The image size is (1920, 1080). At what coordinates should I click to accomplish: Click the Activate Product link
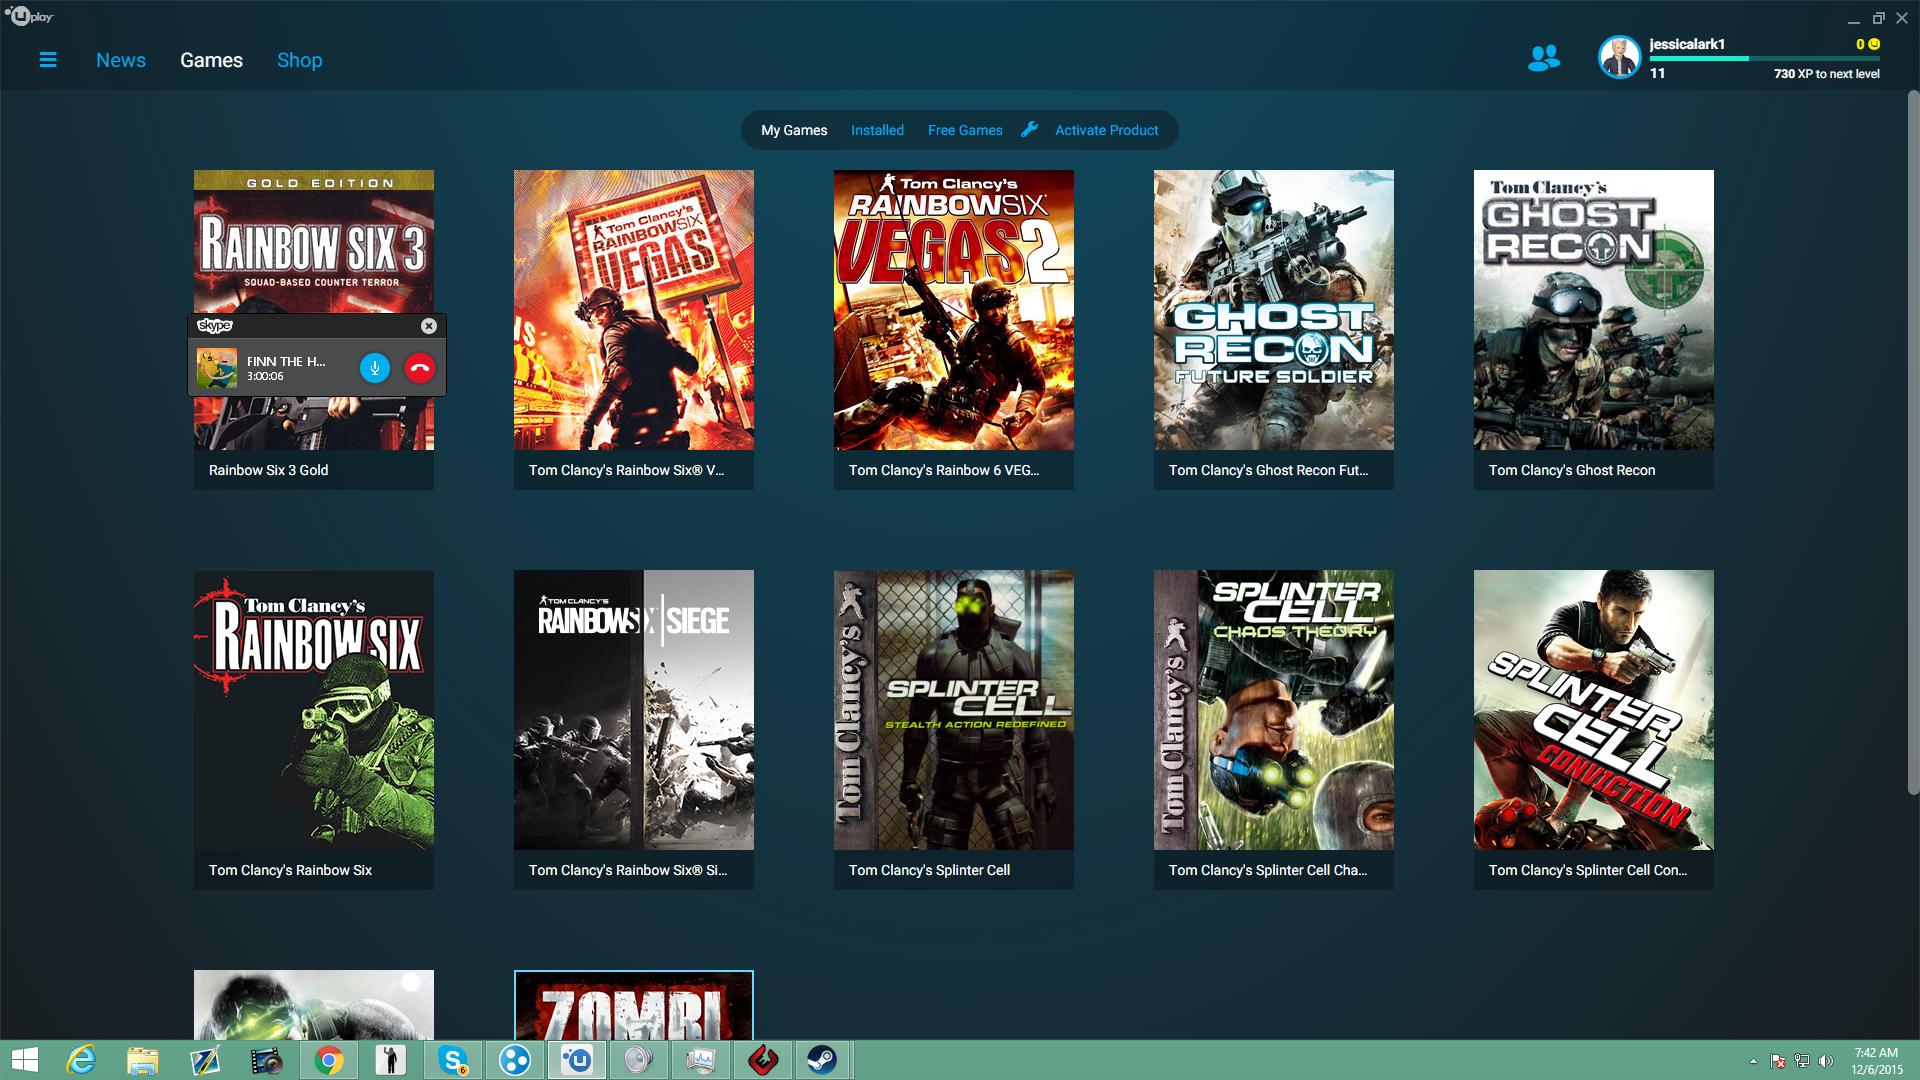(1107, 130)
